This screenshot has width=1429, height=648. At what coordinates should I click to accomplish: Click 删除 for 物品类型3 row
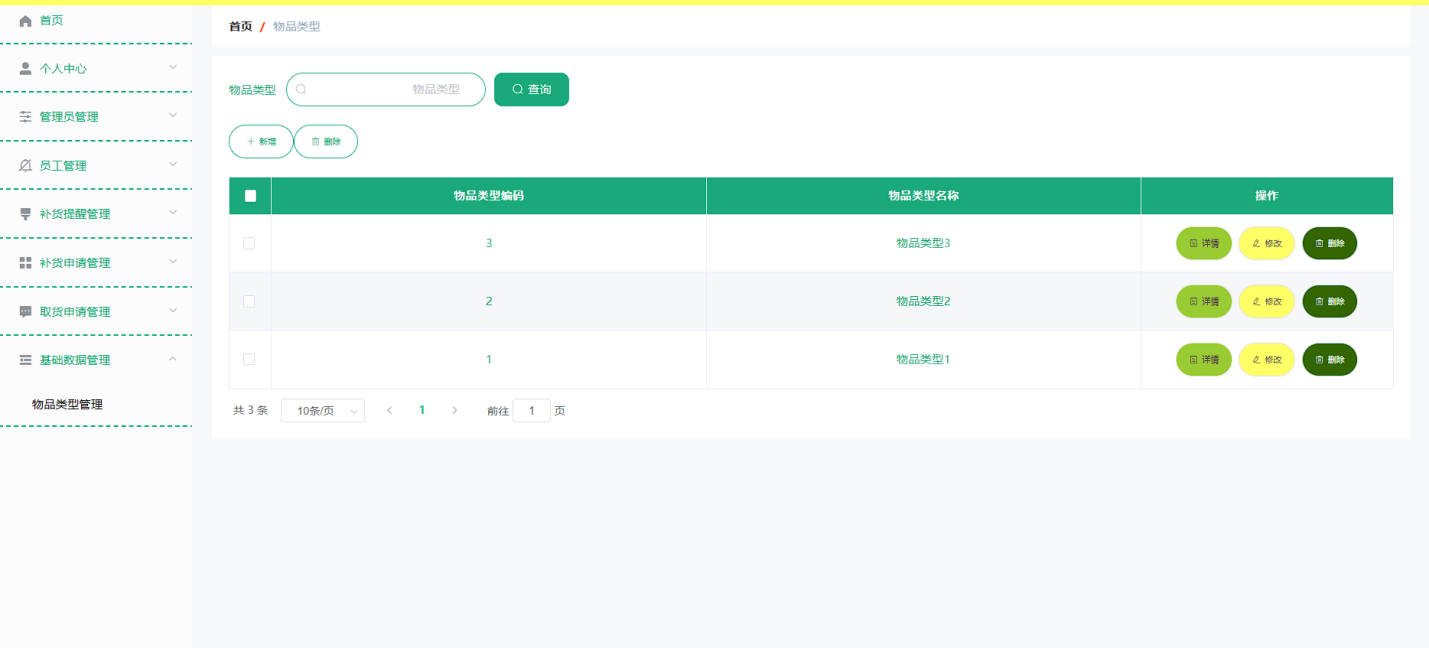[x=1330, y=243]
